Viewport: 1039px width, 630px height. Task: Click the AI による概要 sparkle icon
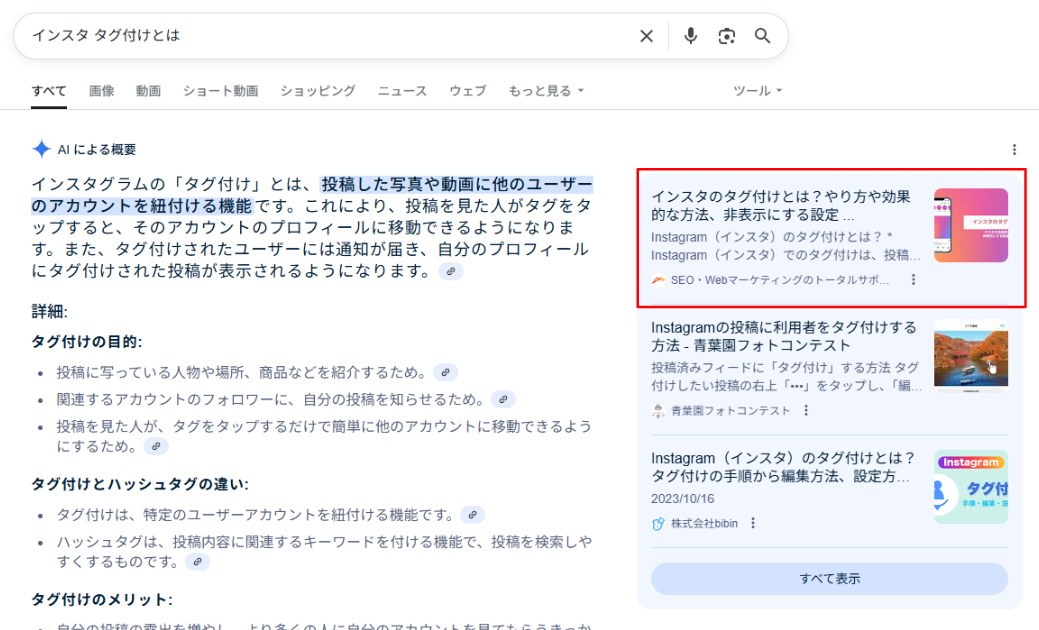(x=41, y=149)
